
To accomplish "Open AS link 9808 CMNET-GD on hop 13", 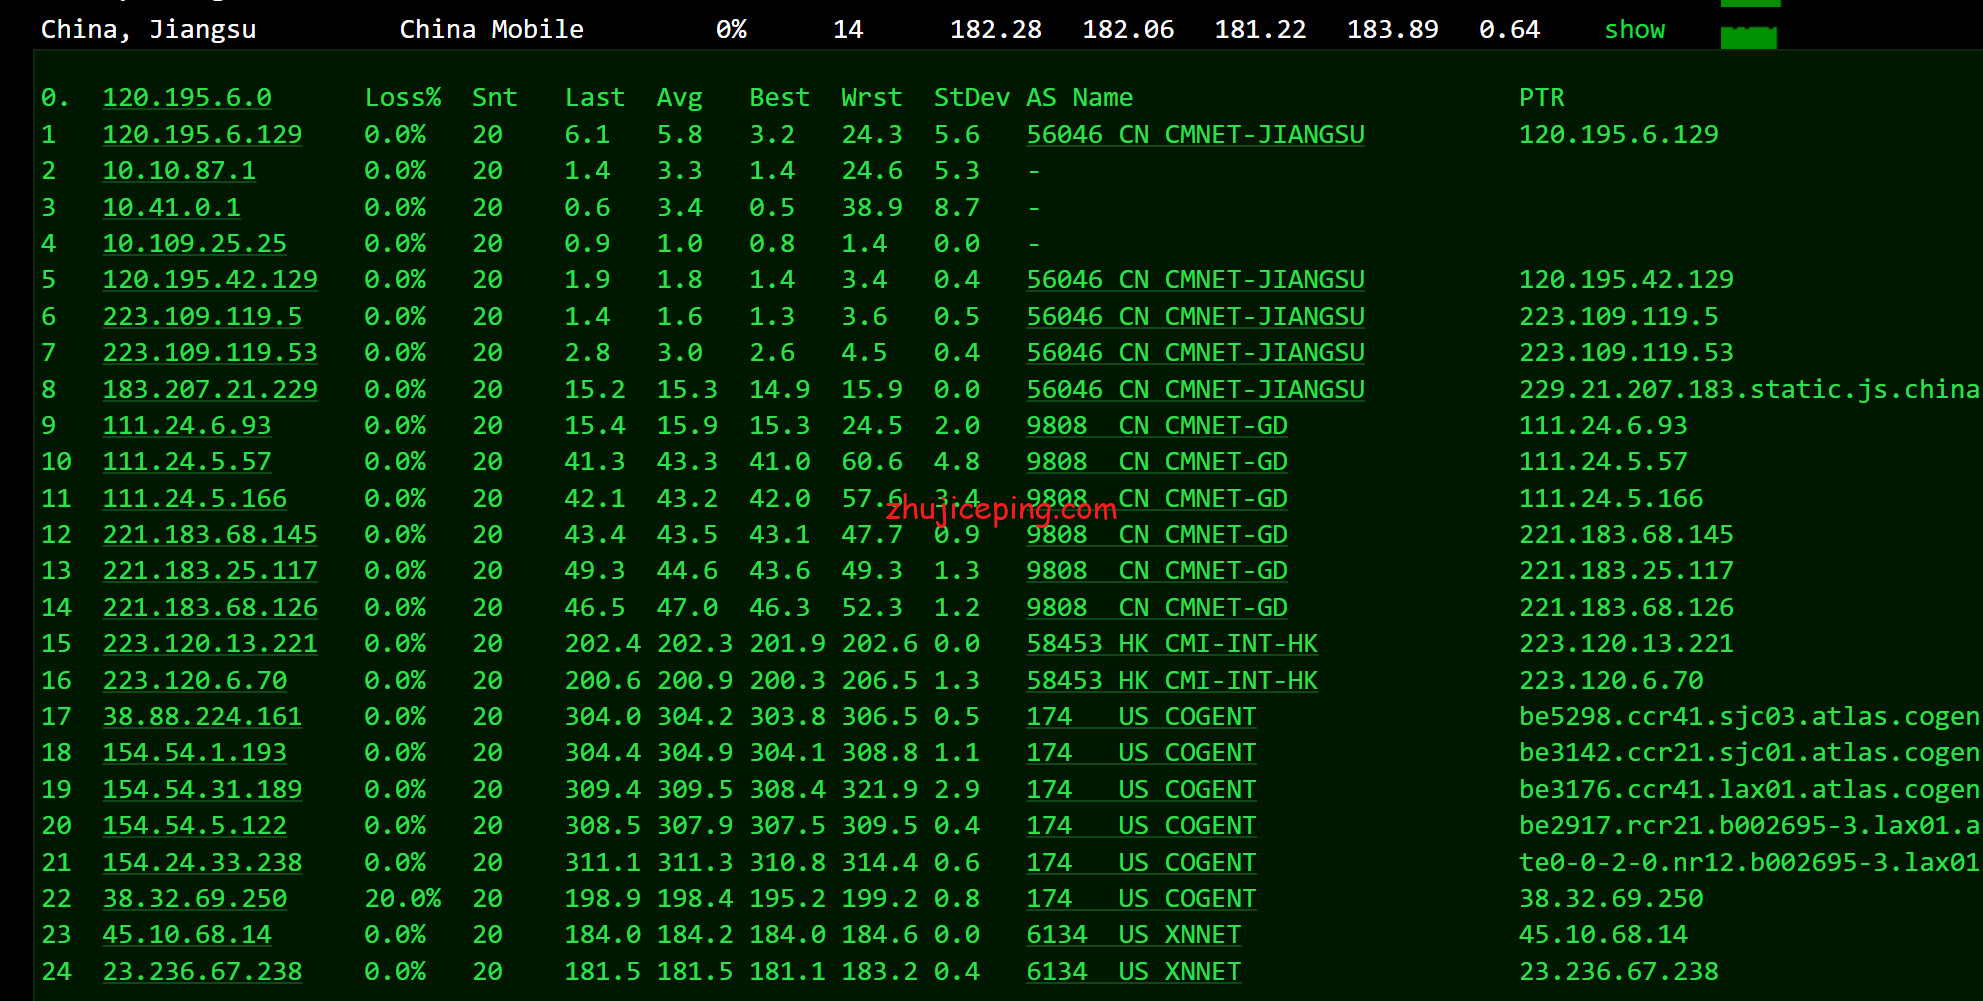I will click(1157, 571).
